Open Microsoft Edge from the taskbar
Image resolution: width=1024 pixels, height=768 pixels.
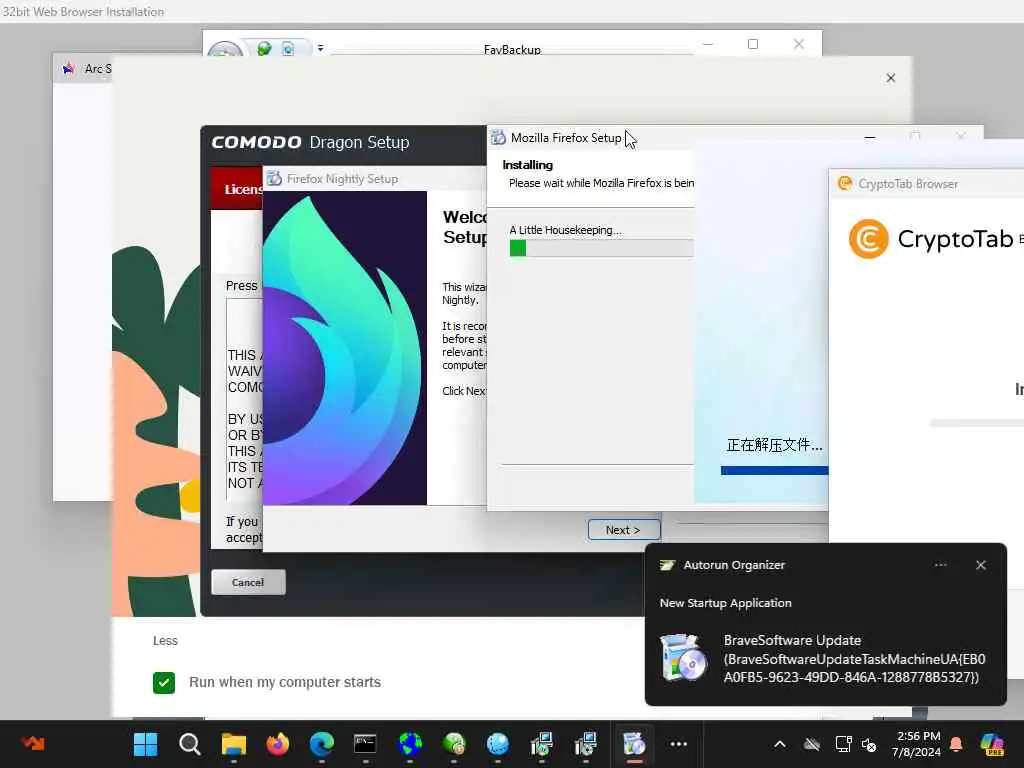coord(322,744)
